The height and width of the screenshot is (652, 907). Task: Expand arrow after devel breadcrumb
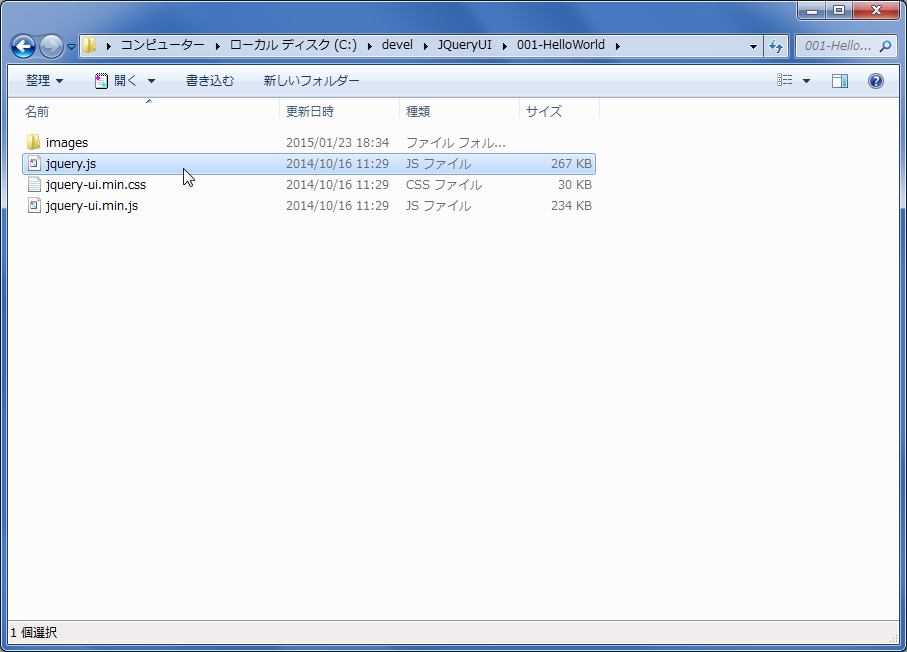426,46
